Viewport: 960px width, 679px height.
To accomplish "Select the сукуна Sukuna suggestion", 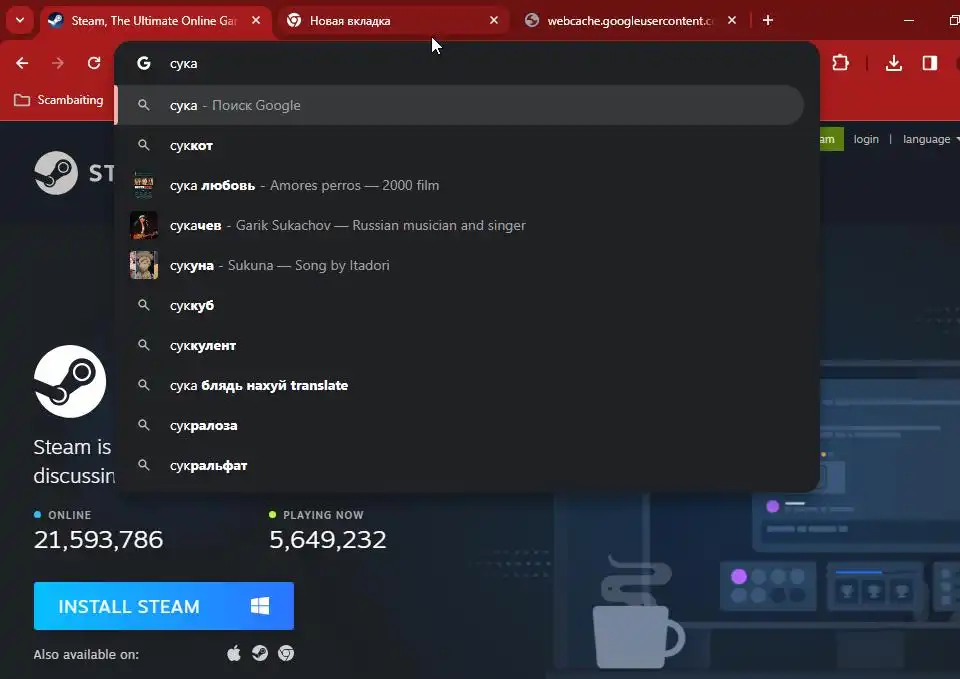I will (459, 265).
